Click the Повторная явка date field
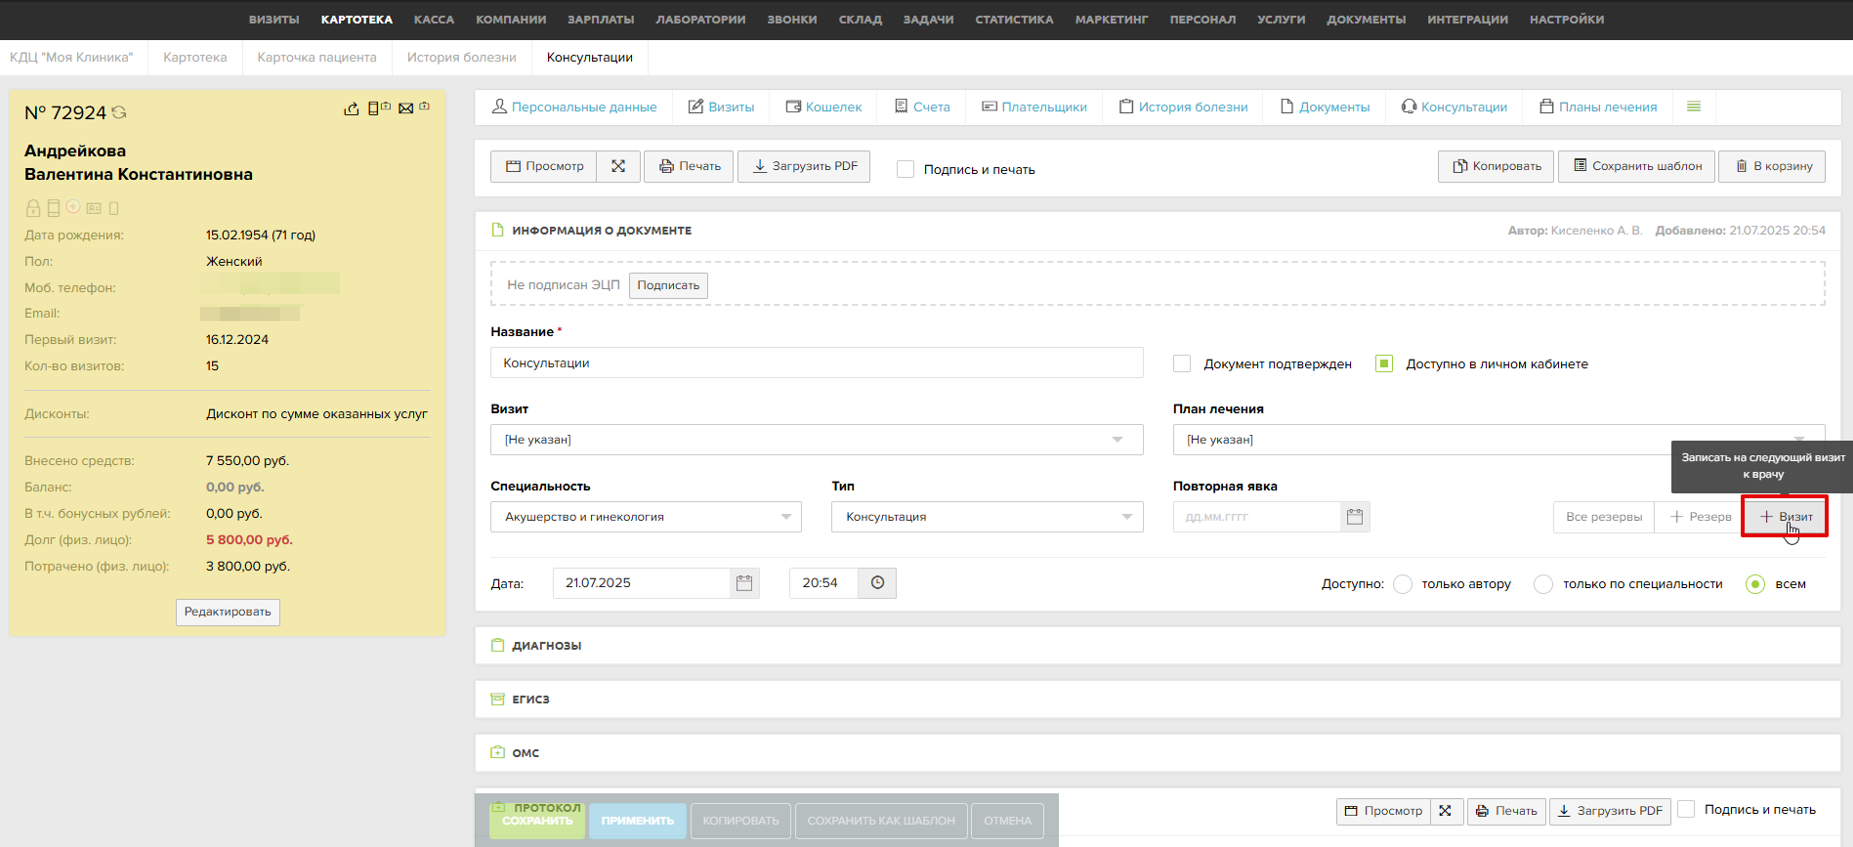 click(1256, 517)
